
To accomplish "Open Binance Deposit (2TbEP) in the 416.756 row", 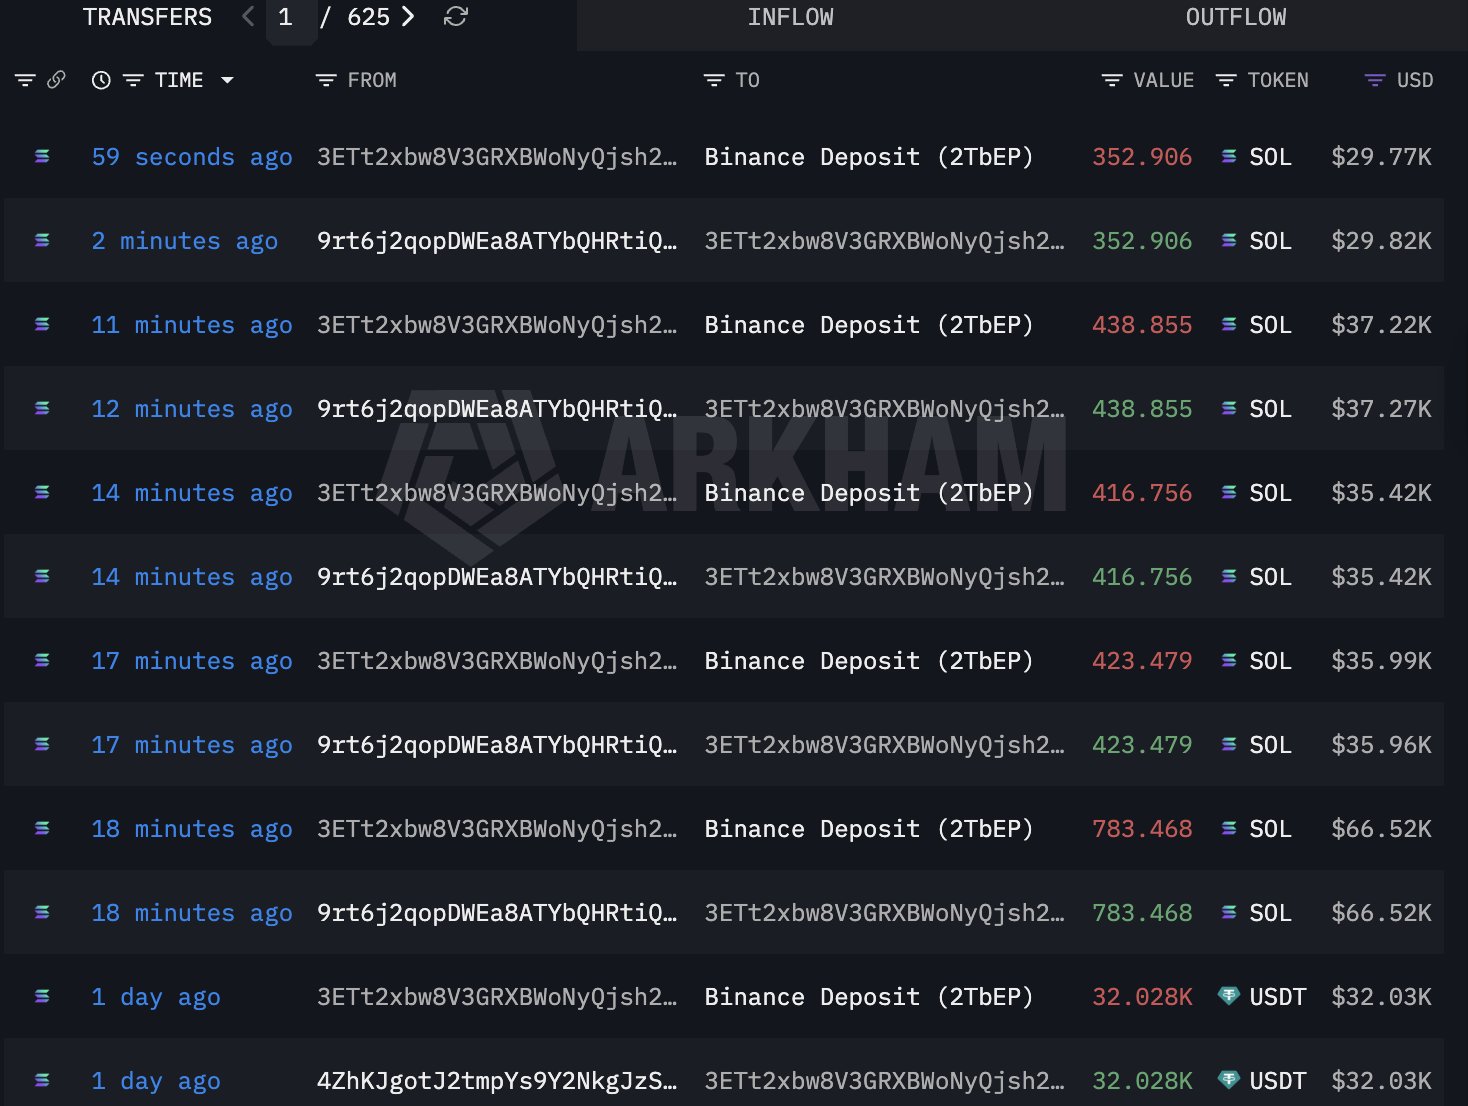I will click(x=869, y=493).
